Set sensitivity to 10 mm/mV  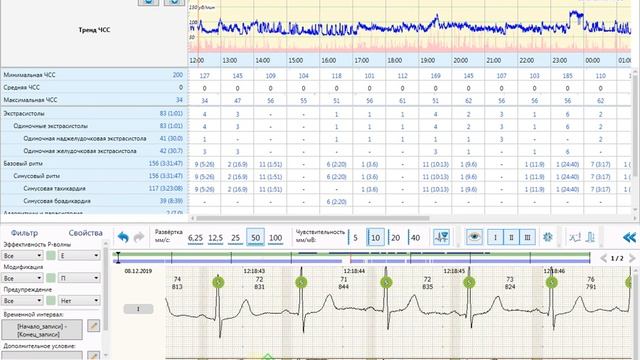[376, 238]
